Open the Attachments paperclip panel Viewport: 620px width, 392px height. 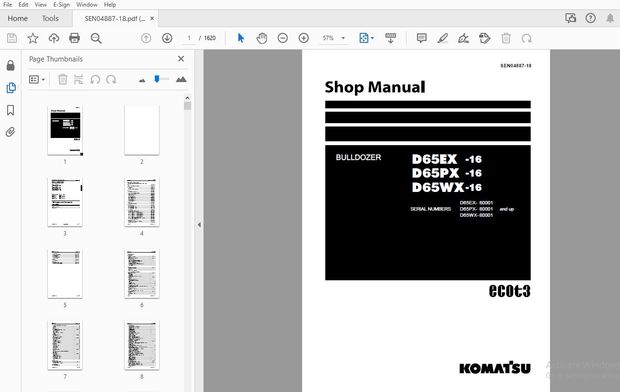pyautogui.click(x=10, y=132)
